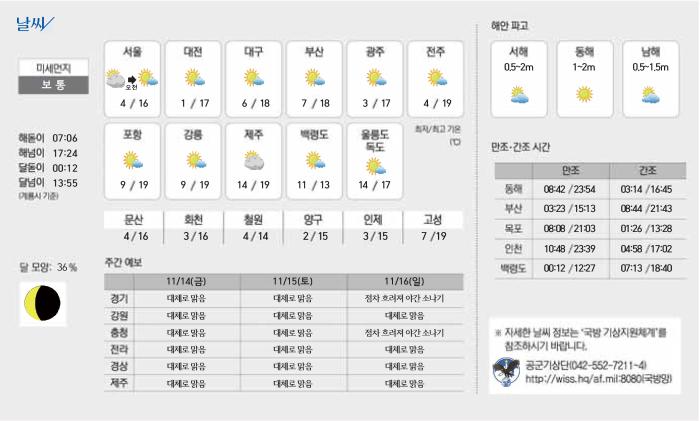
Task: Click the 만조 high tide column header
Action: (571, 170)
